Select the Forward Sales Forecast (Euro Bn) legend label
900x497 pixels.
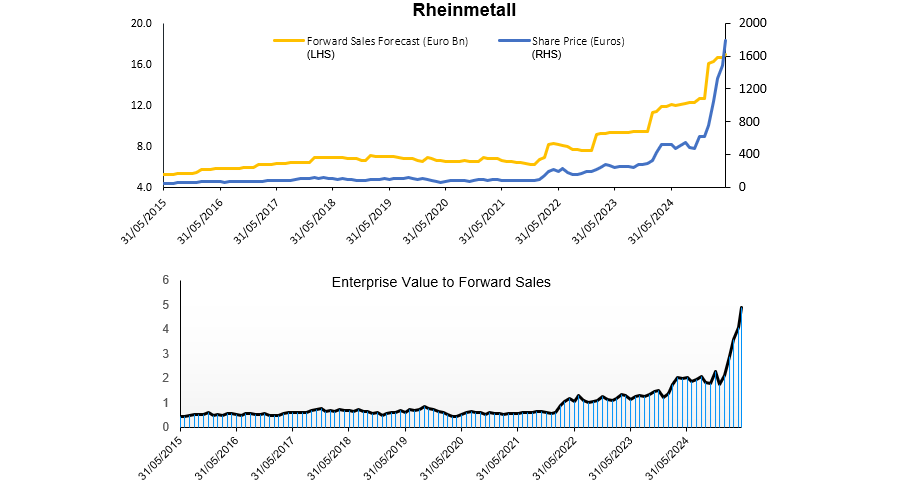point(387,41)
